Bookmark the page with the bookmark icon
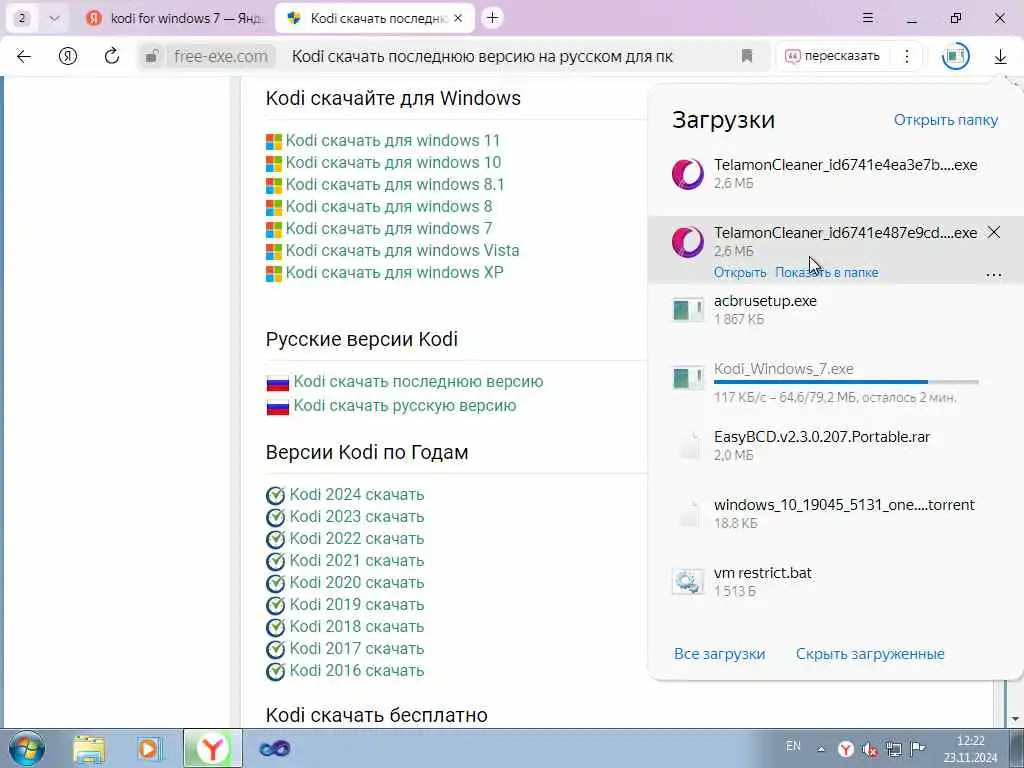The width and height of the screenshot is (1024, 768). point(747,56)
